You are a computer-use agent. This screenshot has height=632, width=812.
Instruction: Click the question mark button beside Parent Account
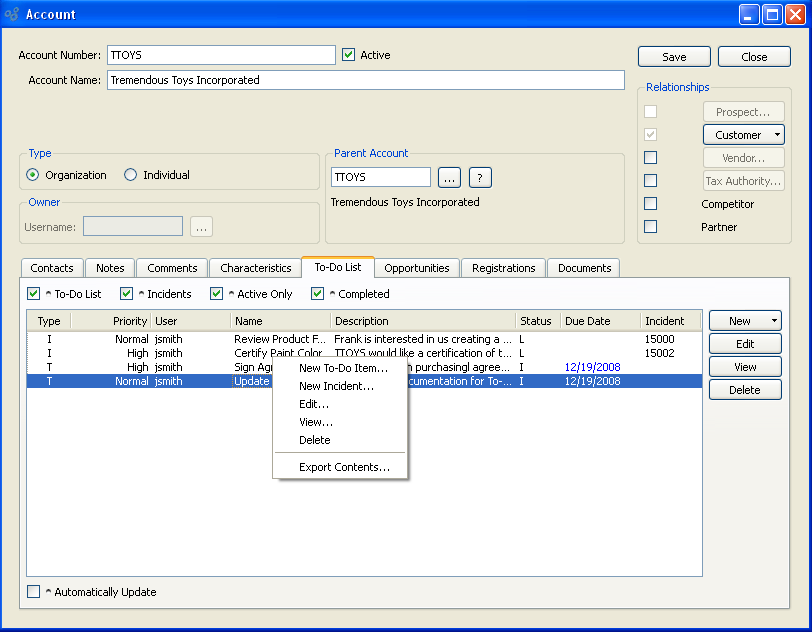point(480,178)
